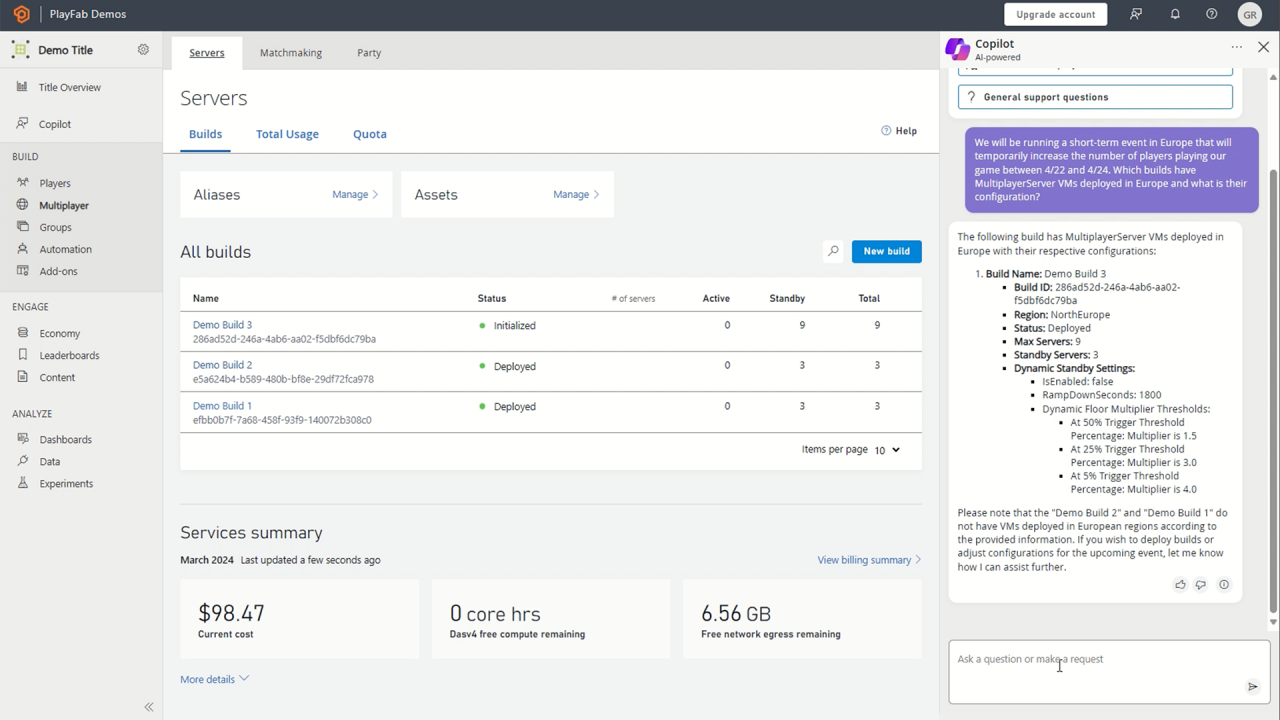
Task: Select the Quota sub-tab
Action: click(x=370, y=134)
